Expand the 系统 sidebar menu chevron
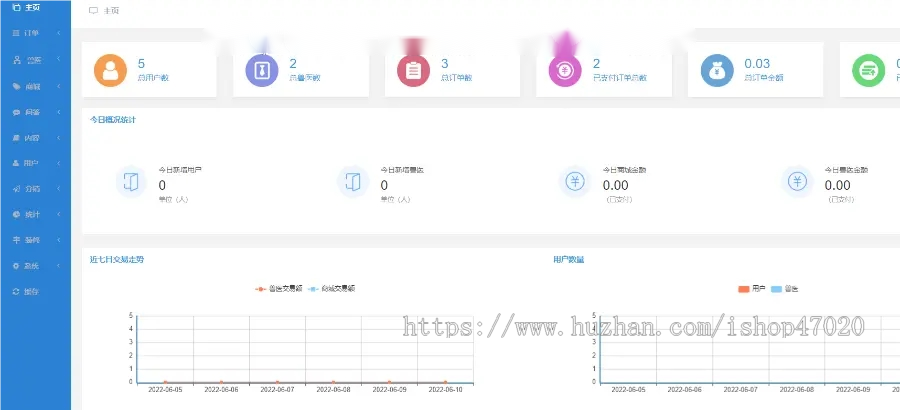The height and width of the screenshot is (410, 900). click(x=59, y=266)
